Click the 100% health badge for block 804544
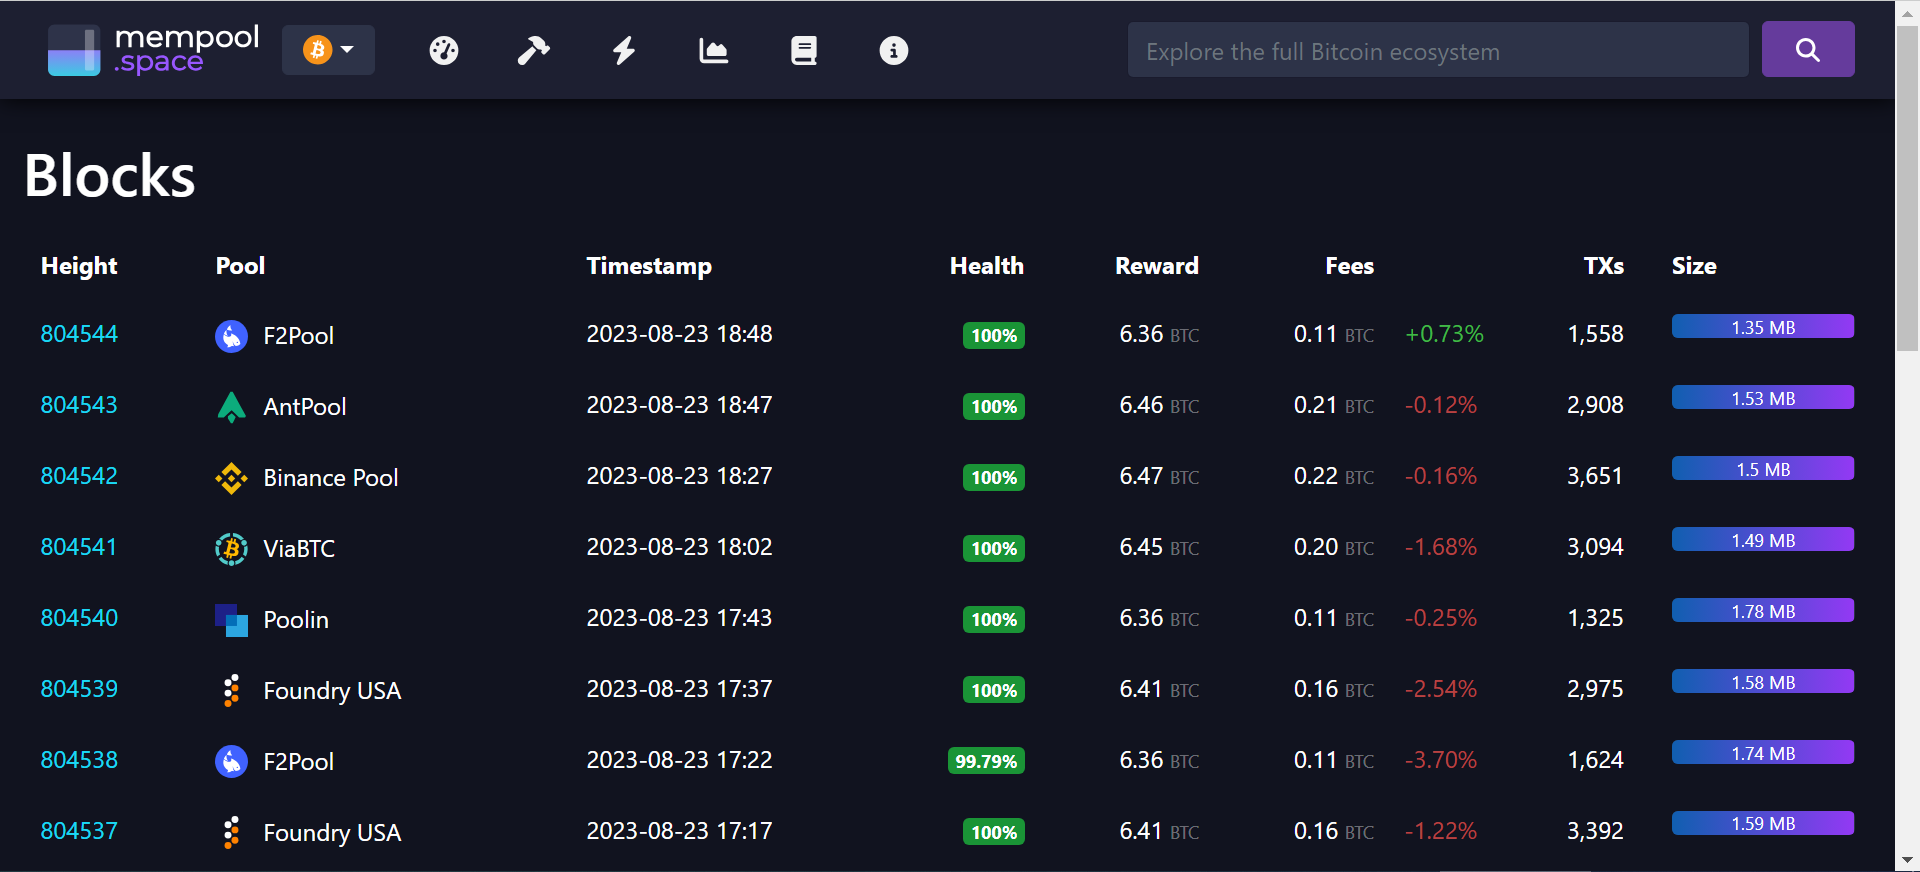Viewport: 1920px width, 872px height. point(994,336)
